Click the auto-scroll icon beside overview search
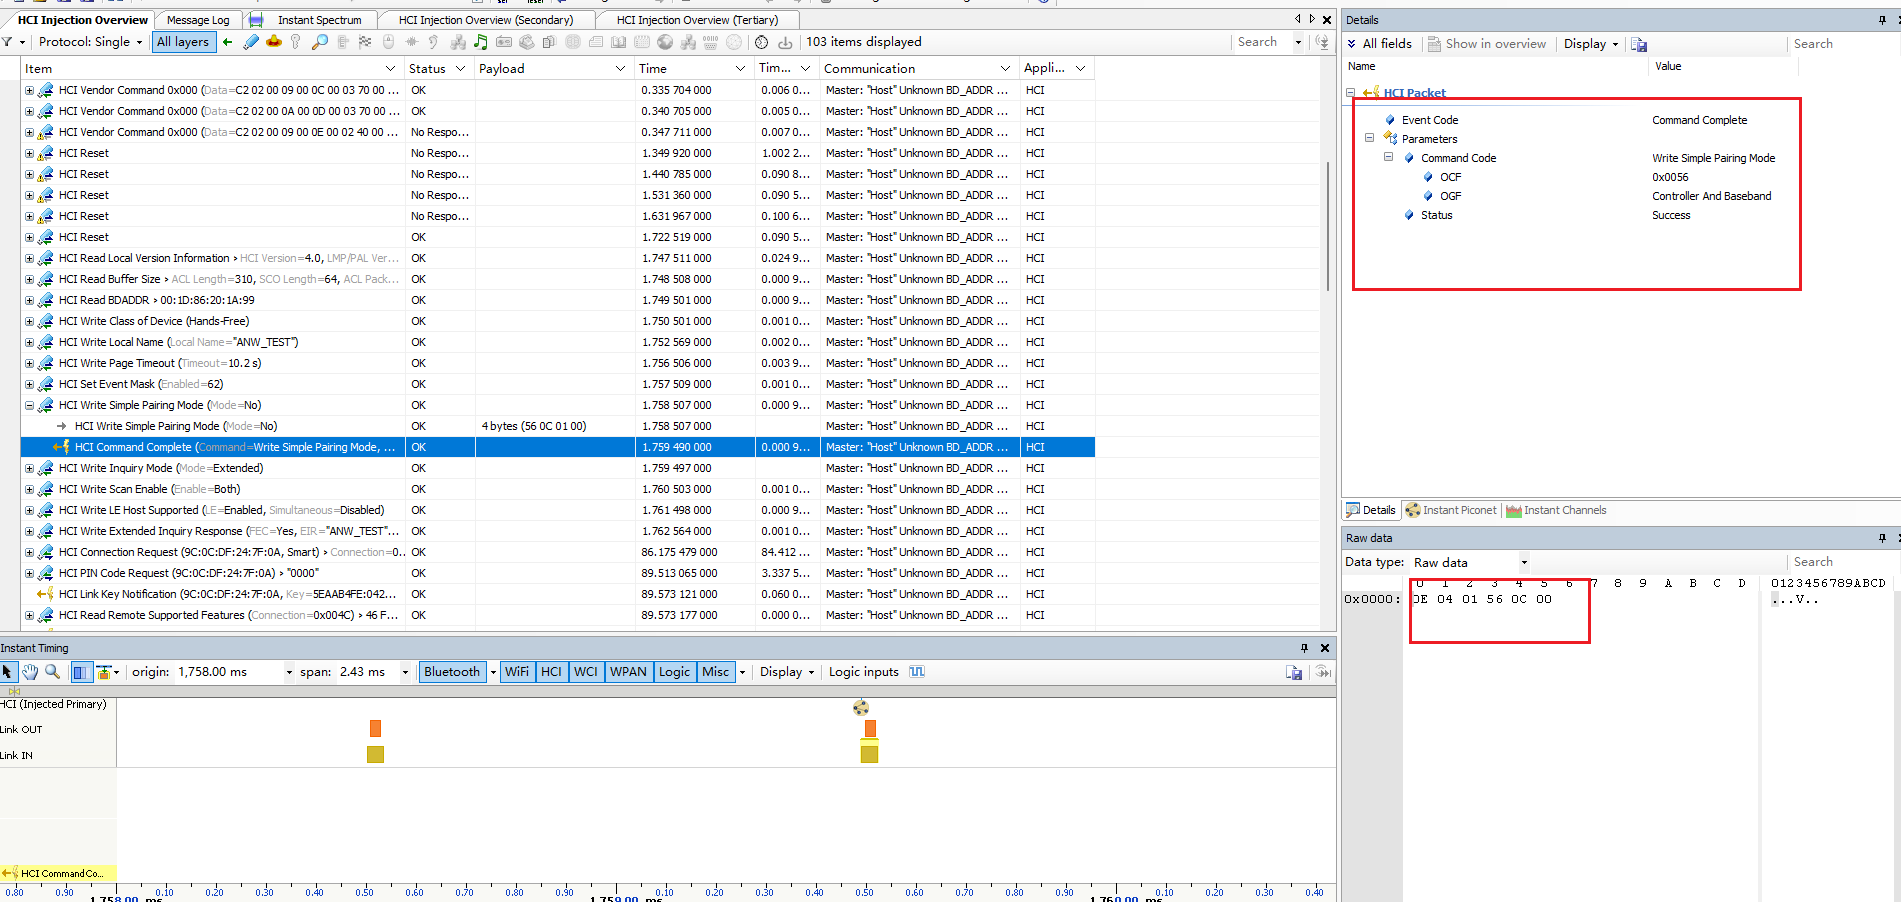This screenshot has width=1901, height=902. (x=1323, y=42)
